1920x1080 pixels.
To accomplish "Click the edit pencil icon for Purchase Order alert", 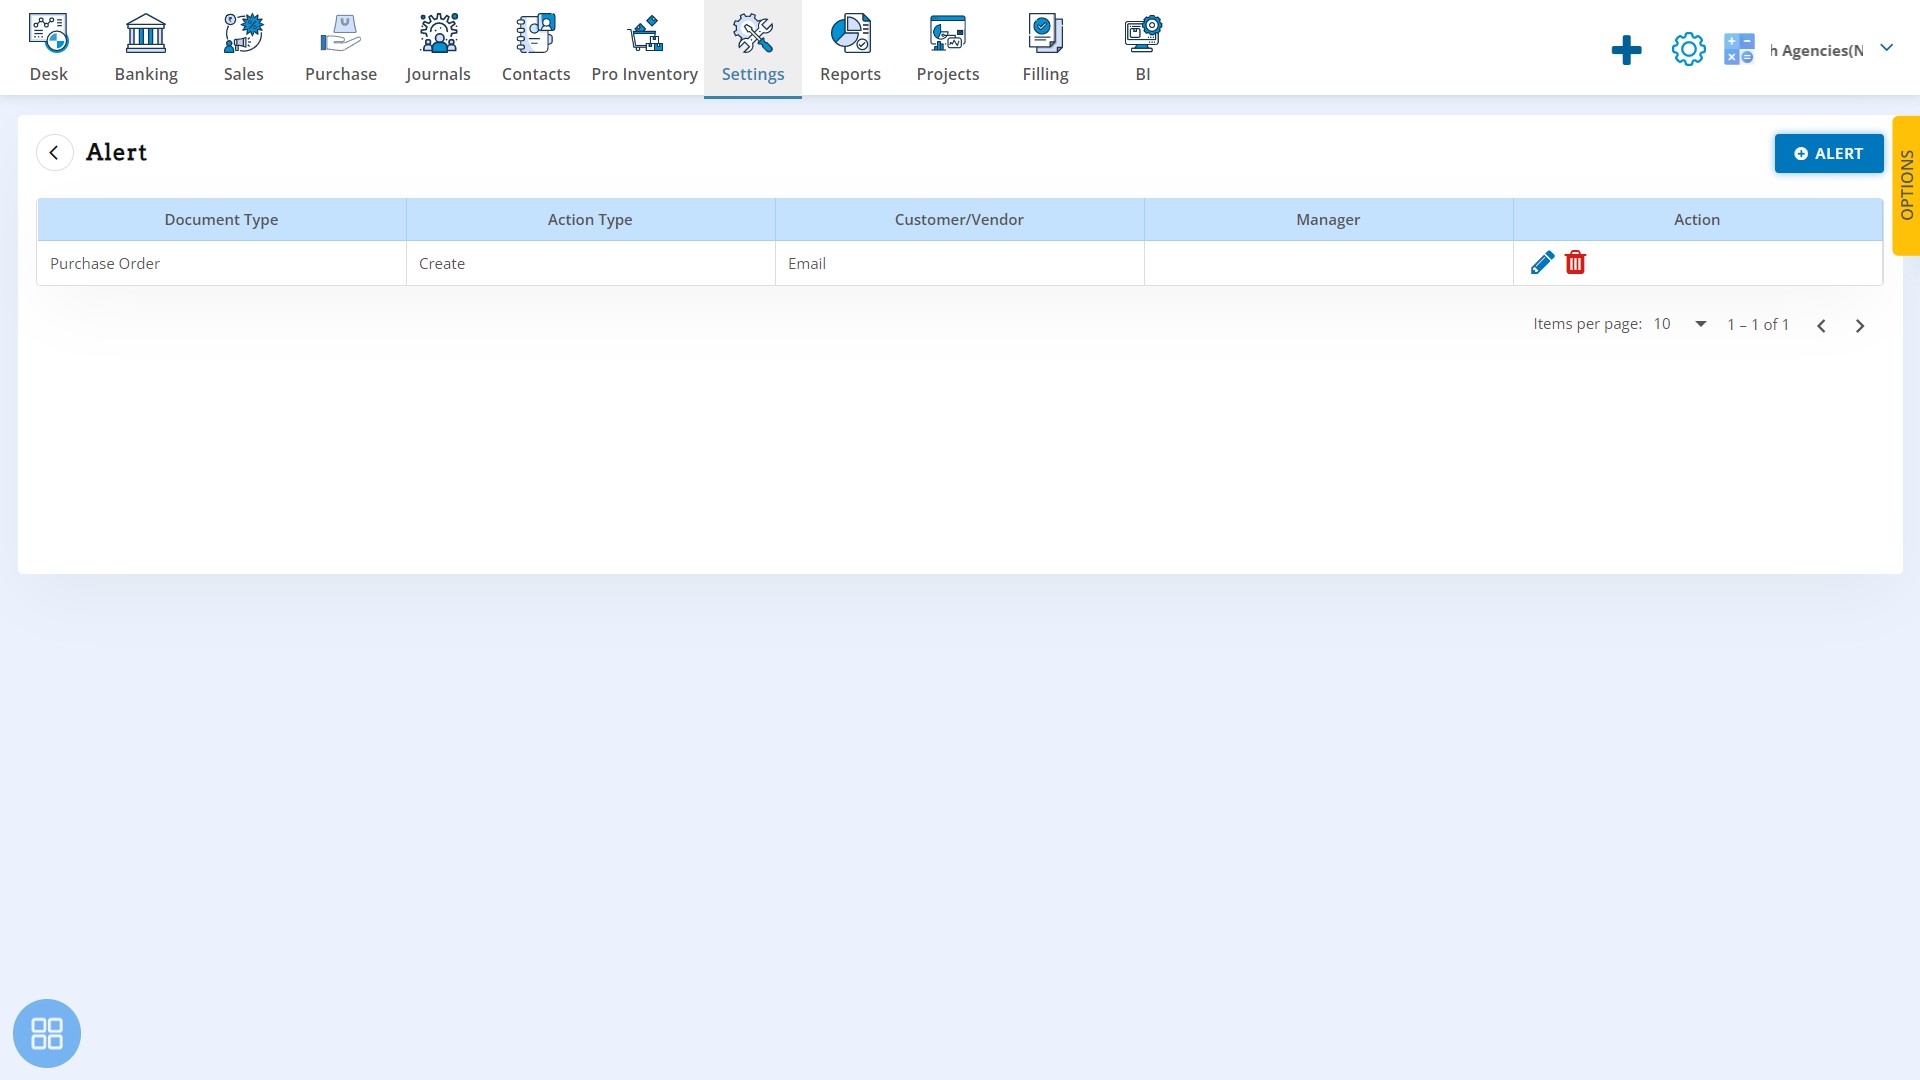I will (x=1542, y=262).
